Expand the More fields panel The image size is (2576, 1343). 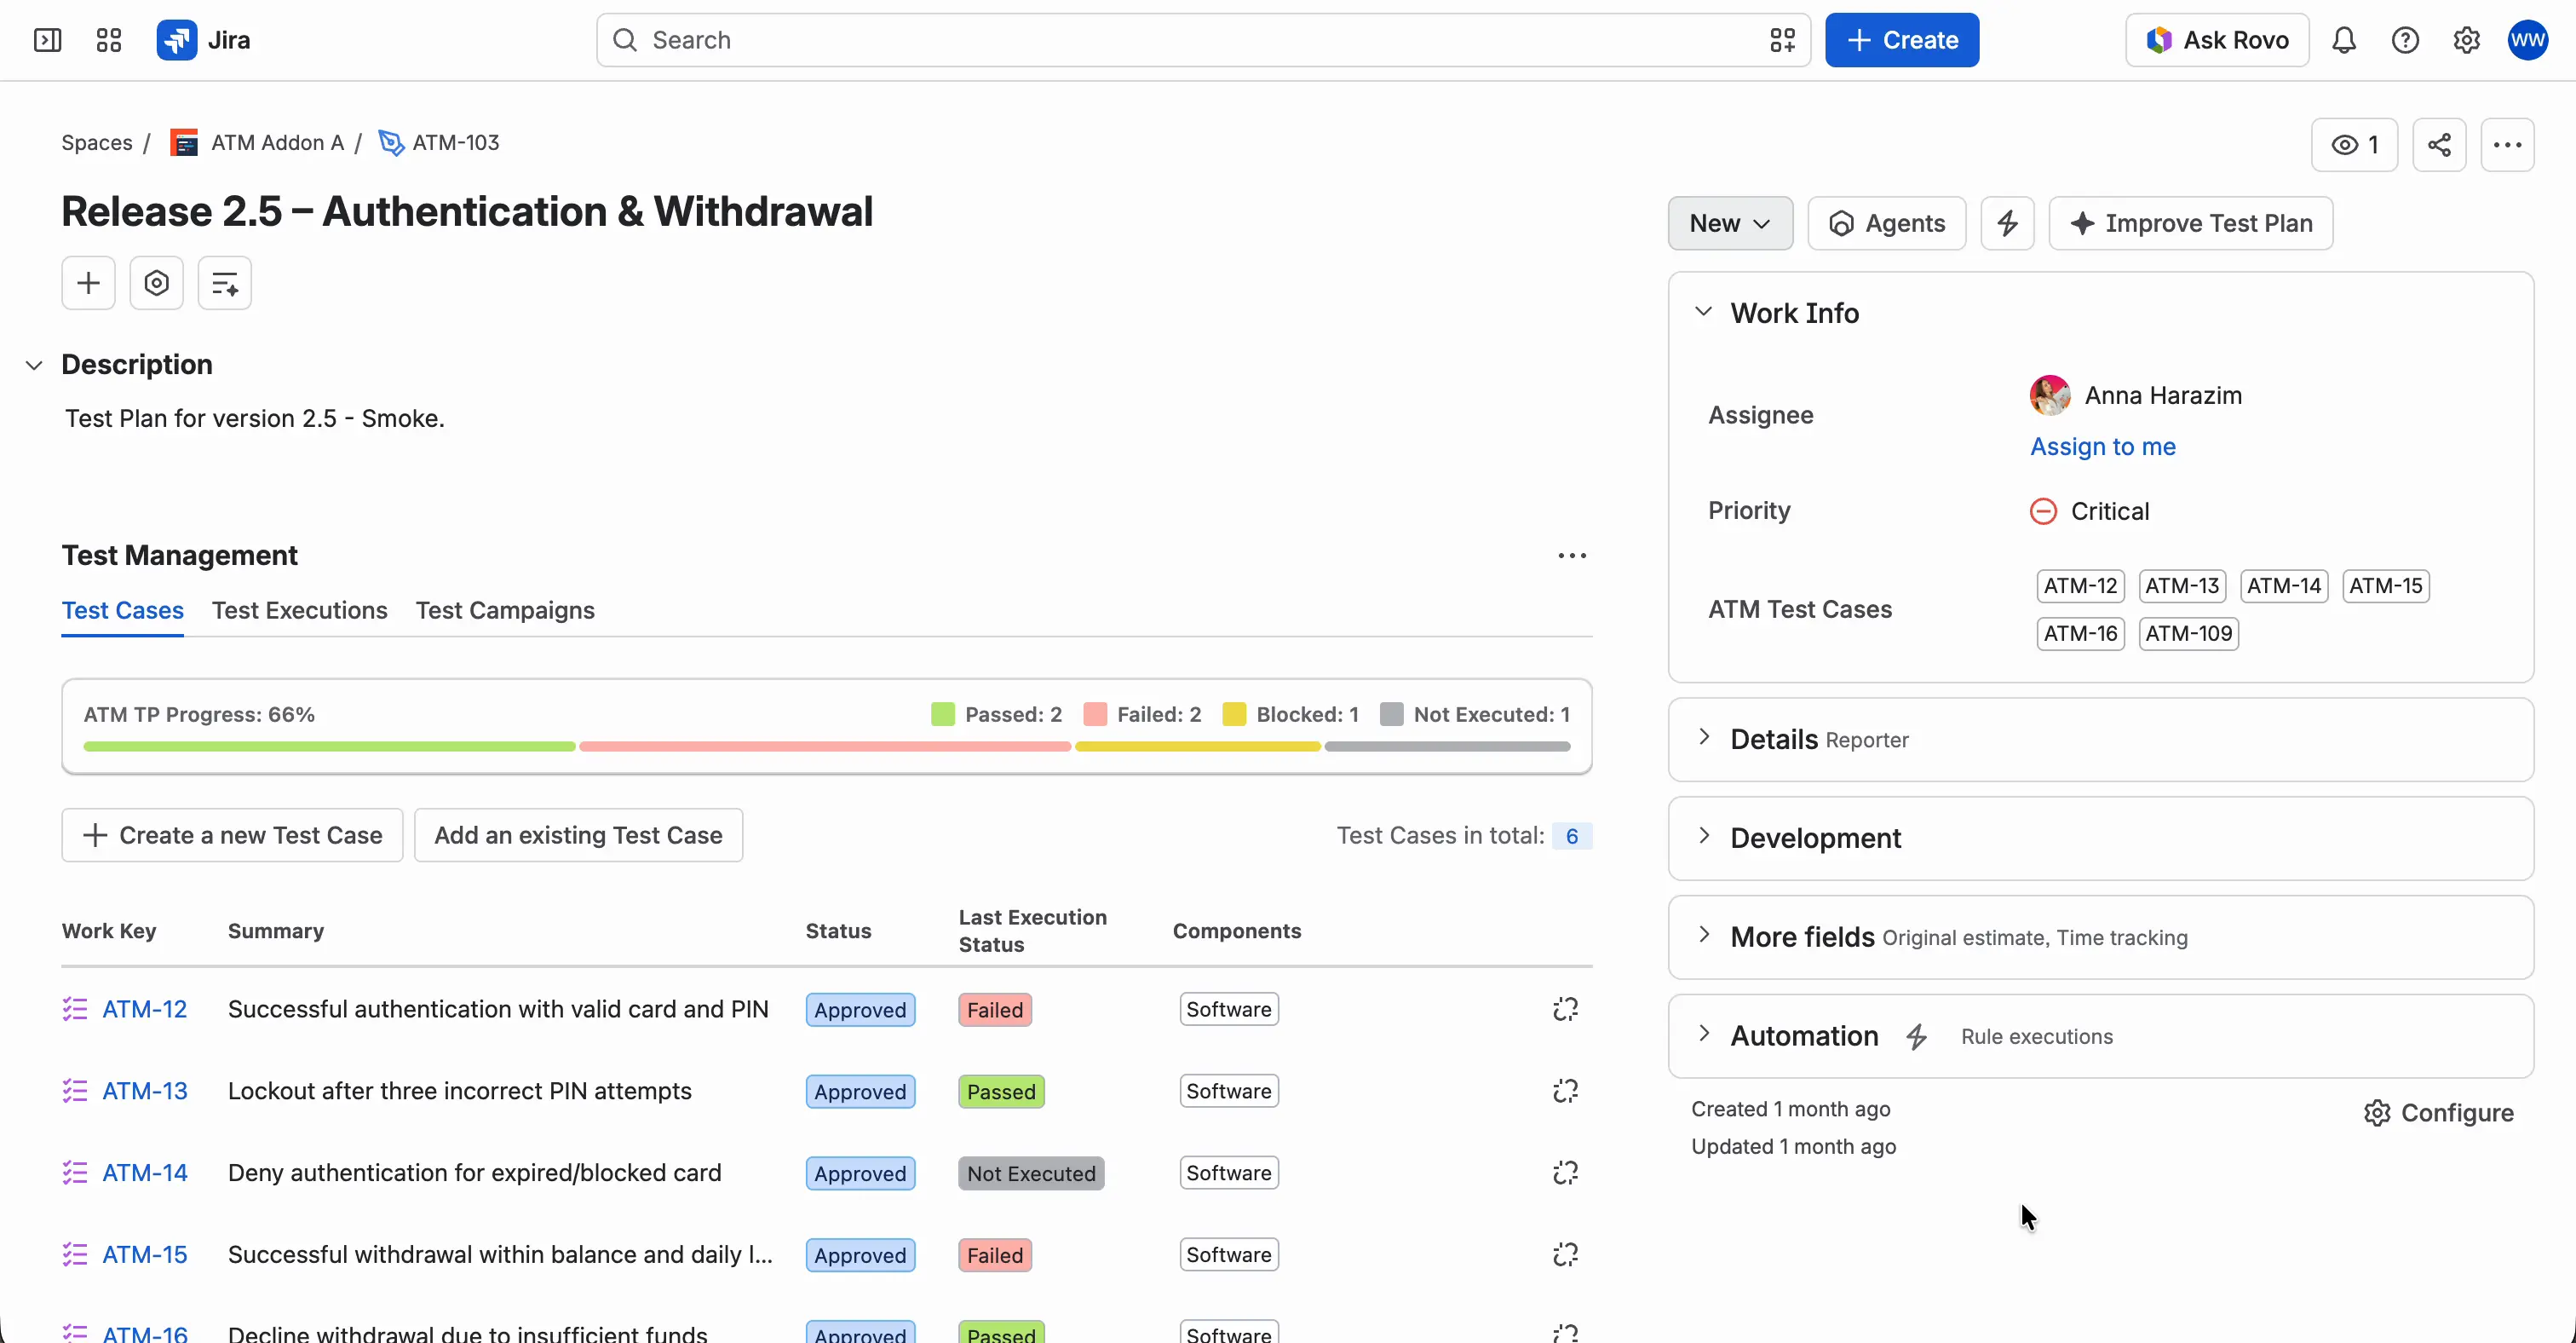pyautogui.click(x=1703, y=936)
